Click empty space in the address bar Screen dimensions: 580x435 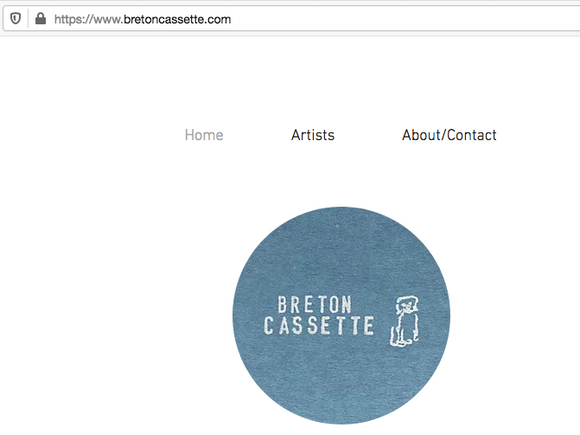[x=407, y=19]
